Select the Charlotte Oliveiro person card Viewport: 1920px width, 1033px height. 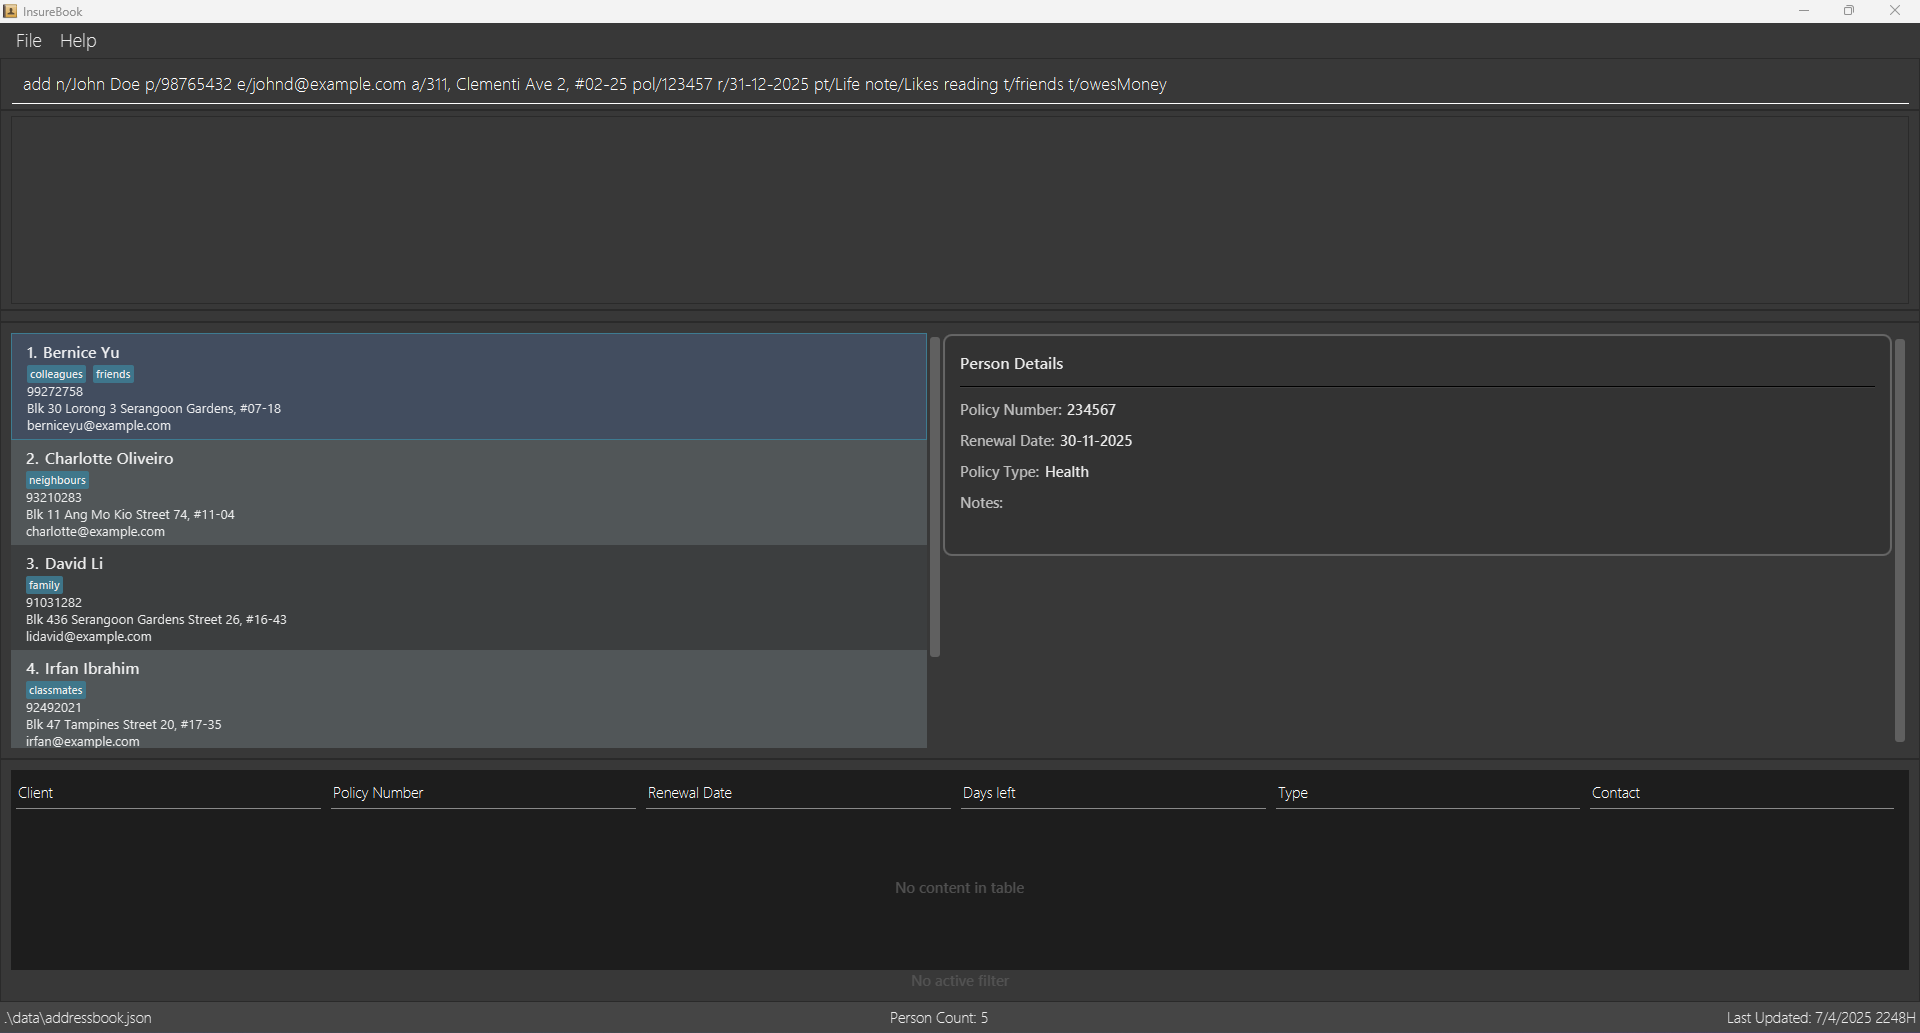[x=469, y=493]
